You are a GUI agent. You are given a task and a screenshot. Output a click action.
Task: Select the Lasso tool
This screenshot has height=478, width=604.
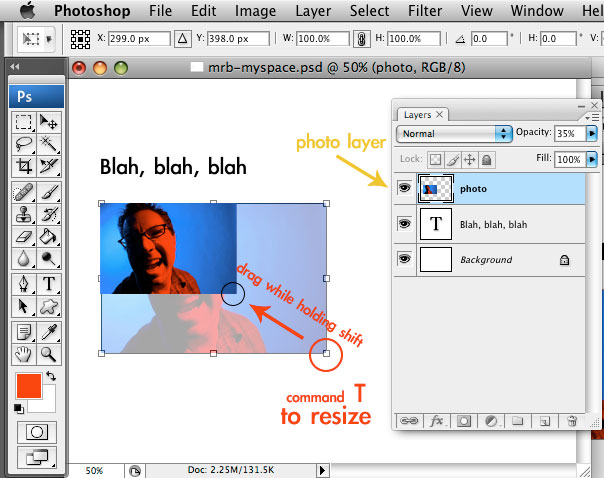pos(24,144)
